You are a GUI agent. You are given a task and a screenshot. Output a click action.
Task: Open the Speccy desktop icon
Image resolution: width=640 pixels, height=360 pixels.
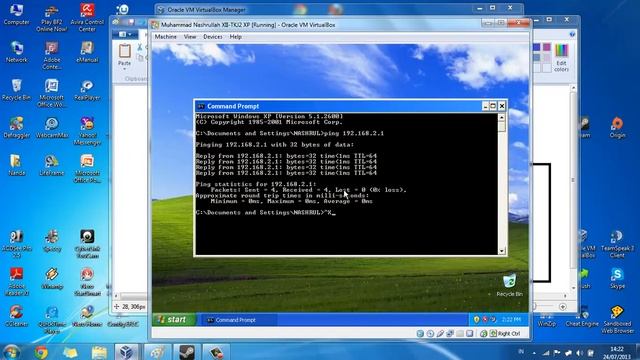tap(52, 240)
